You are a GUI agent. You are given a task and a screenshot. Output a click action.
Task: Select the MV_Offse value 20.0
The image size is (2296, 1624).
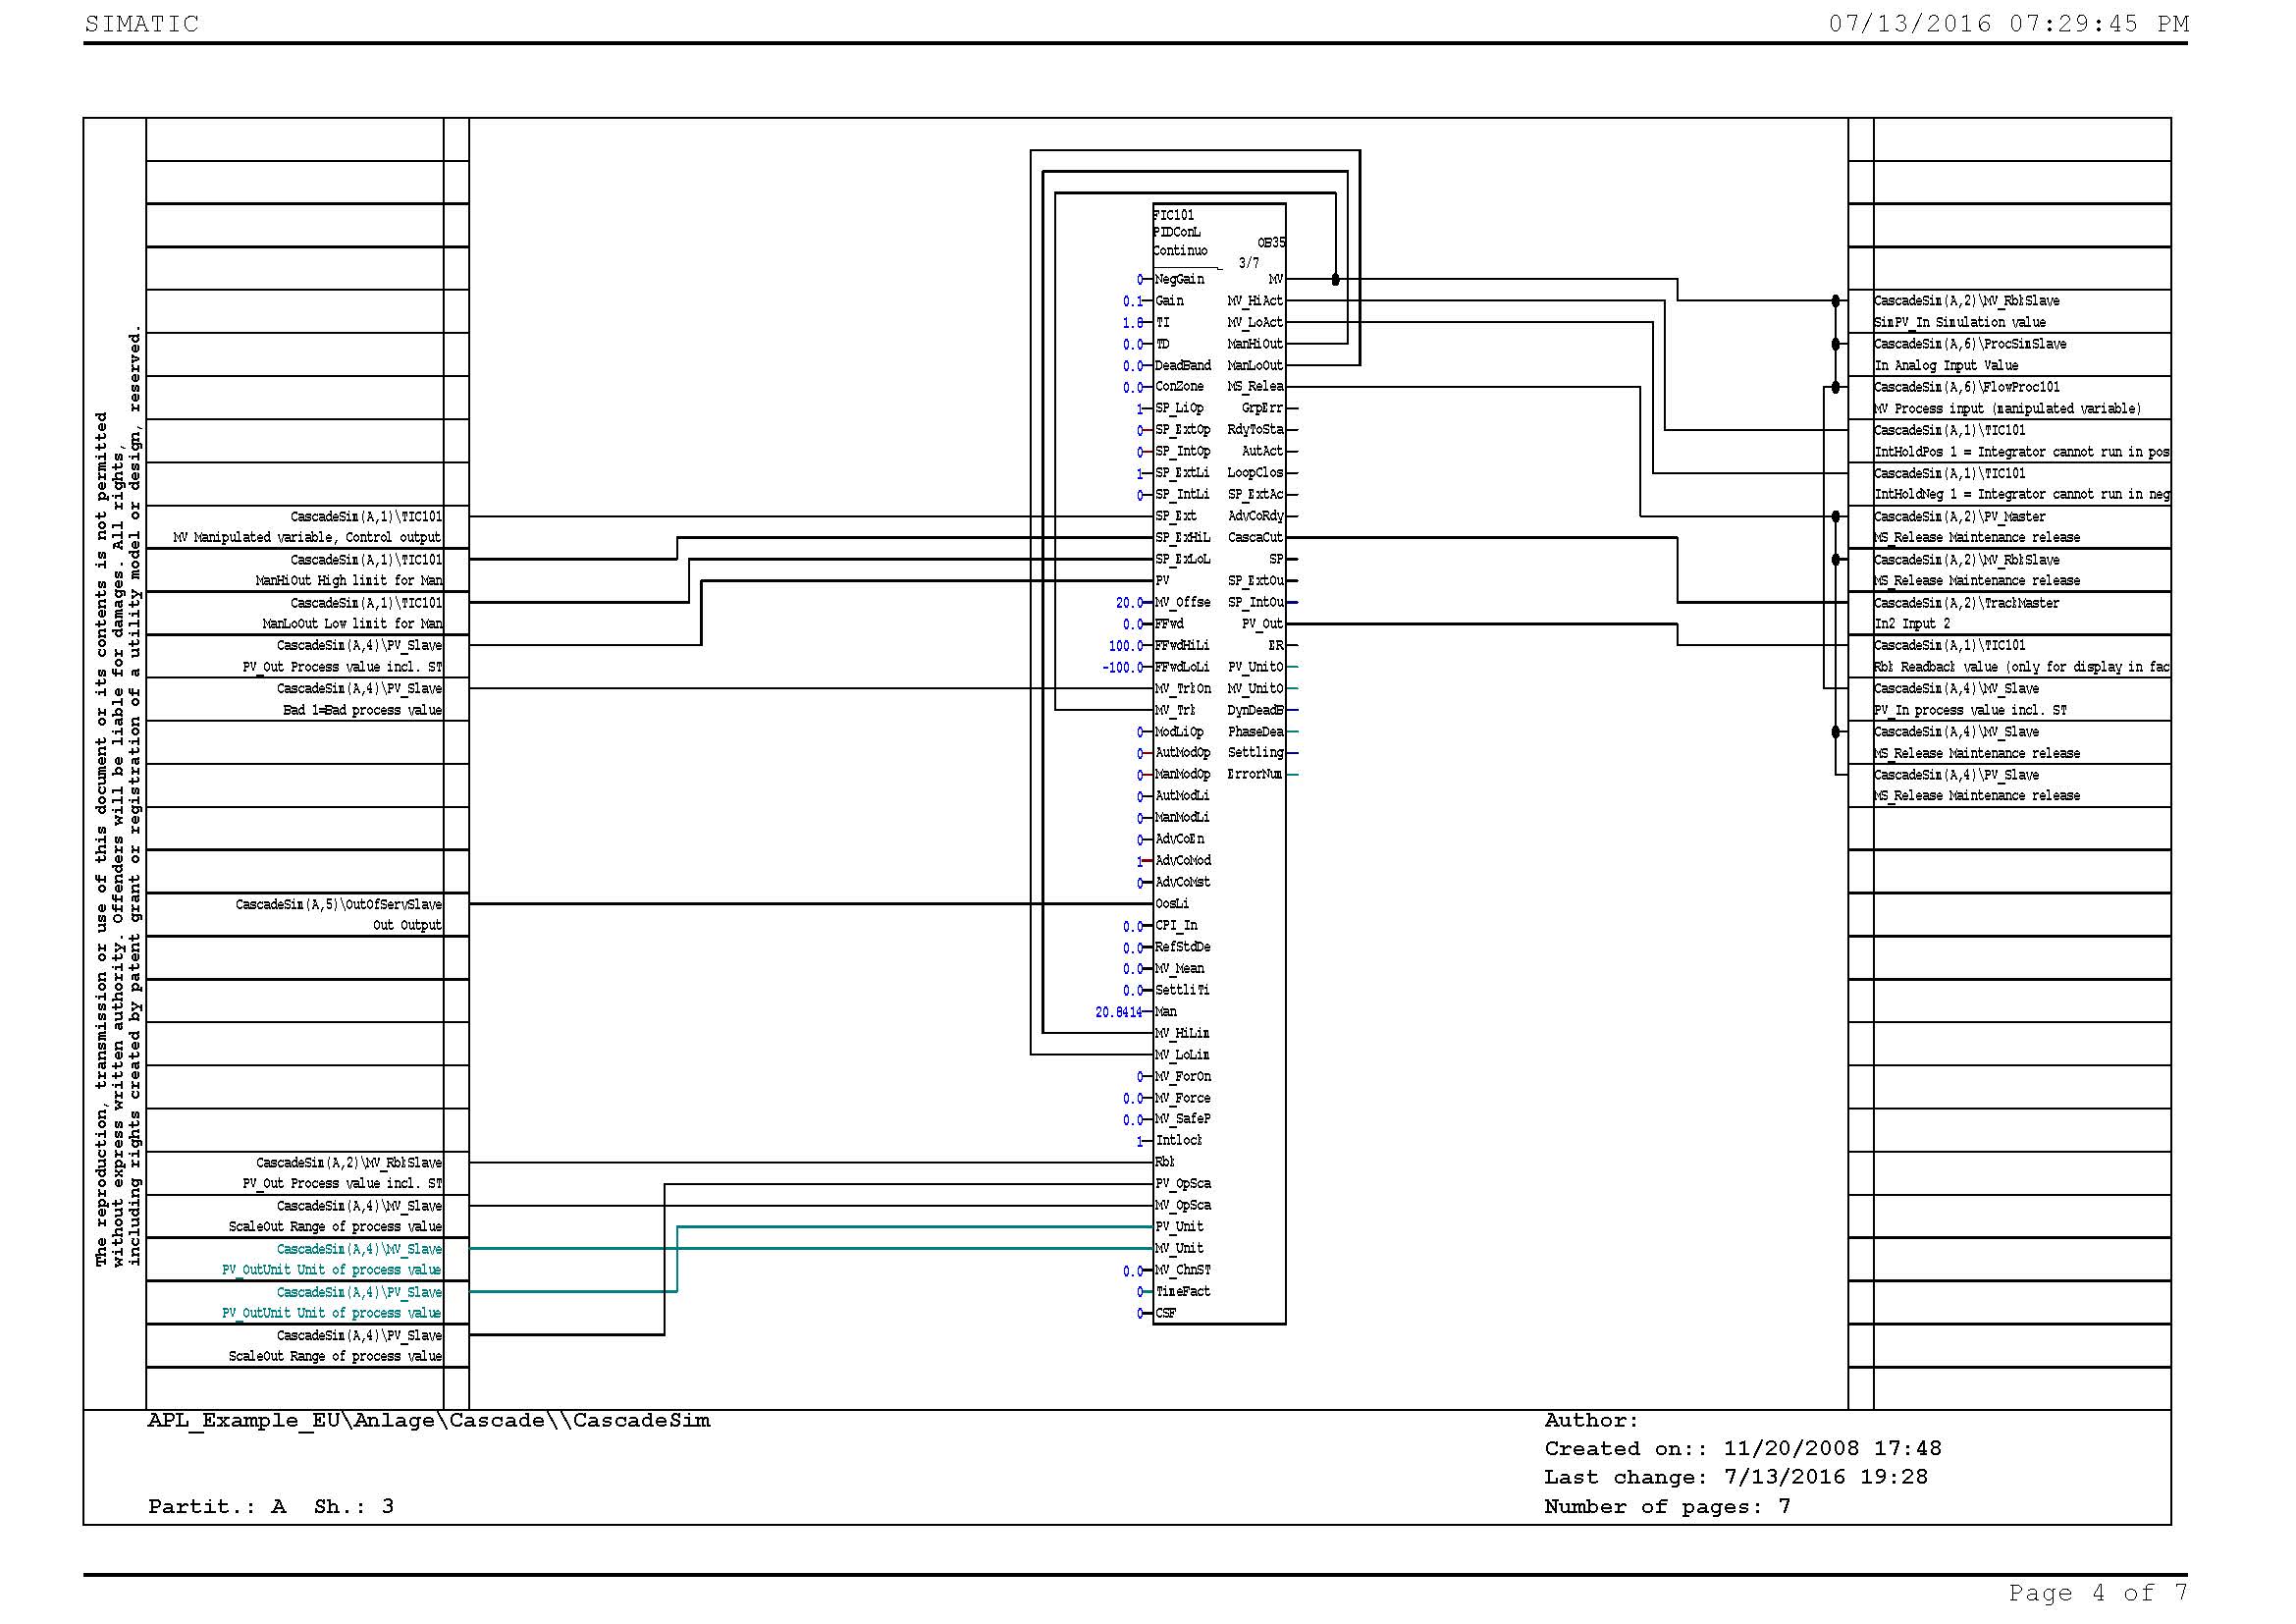point(1129,603)
